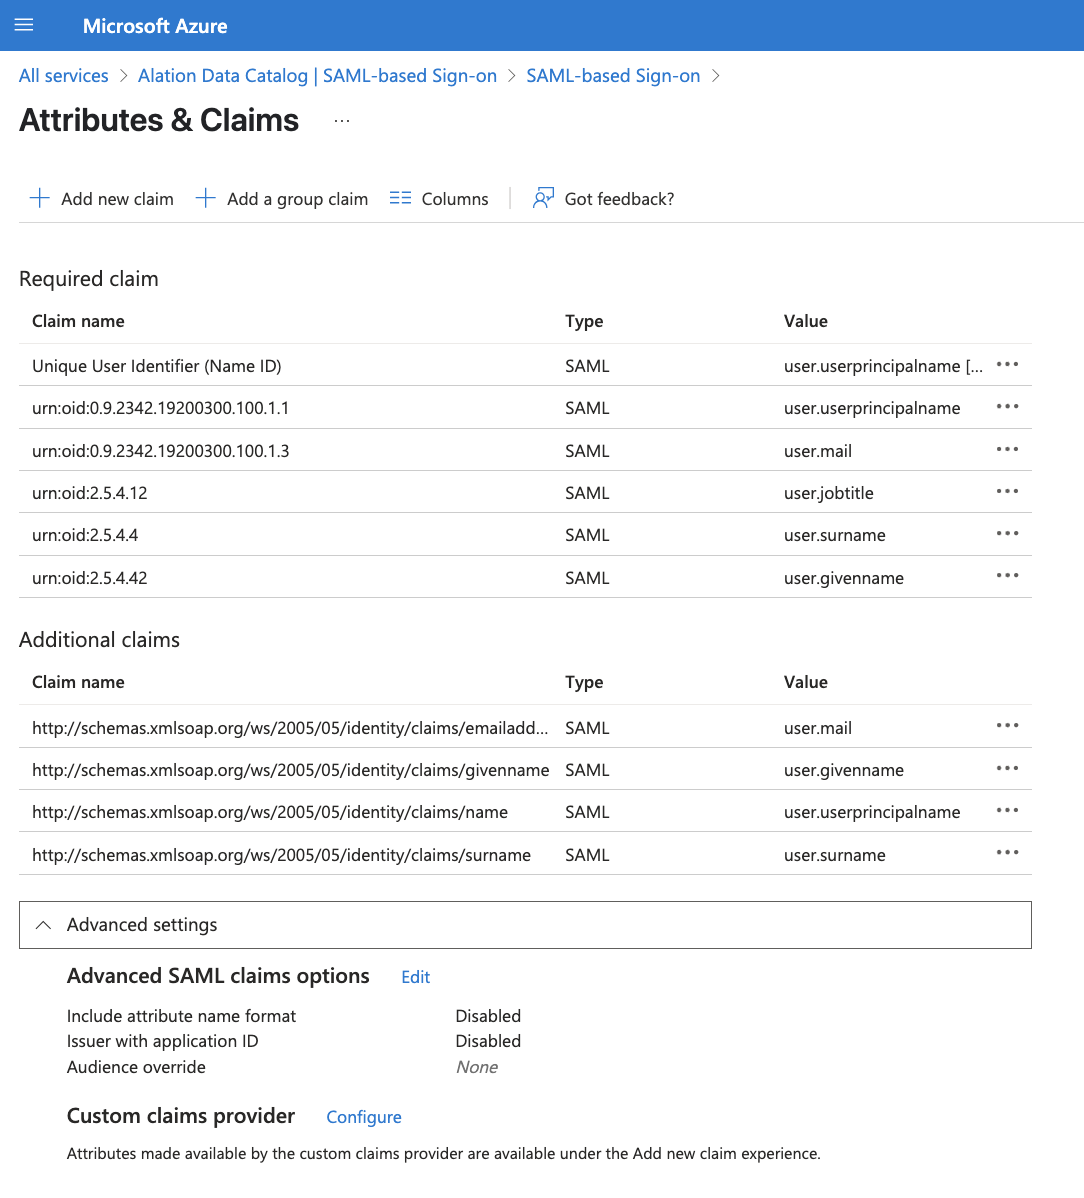Image resolution: width=1084 pixels, height=1198 pixels.
Task: Open the Columns chooser
Action: [439, 199]
